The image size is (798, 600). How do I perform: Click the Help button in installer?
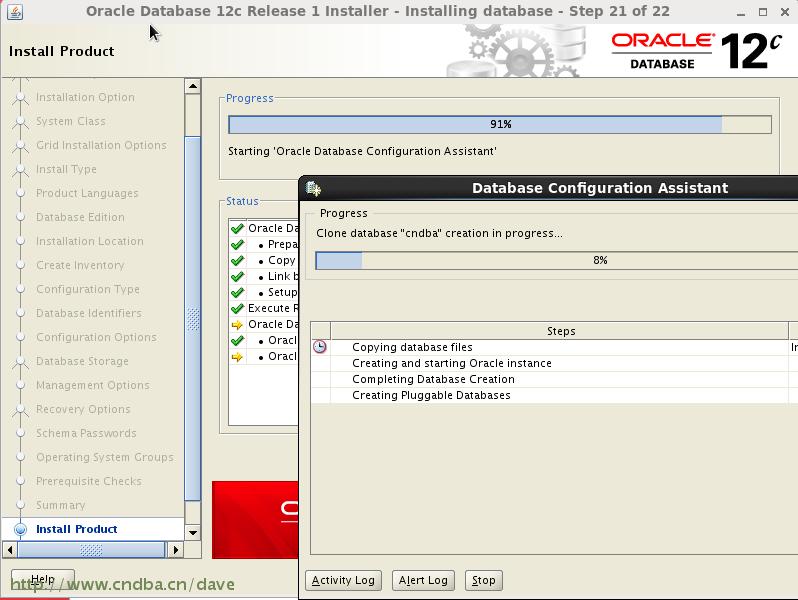coord(43,579)
